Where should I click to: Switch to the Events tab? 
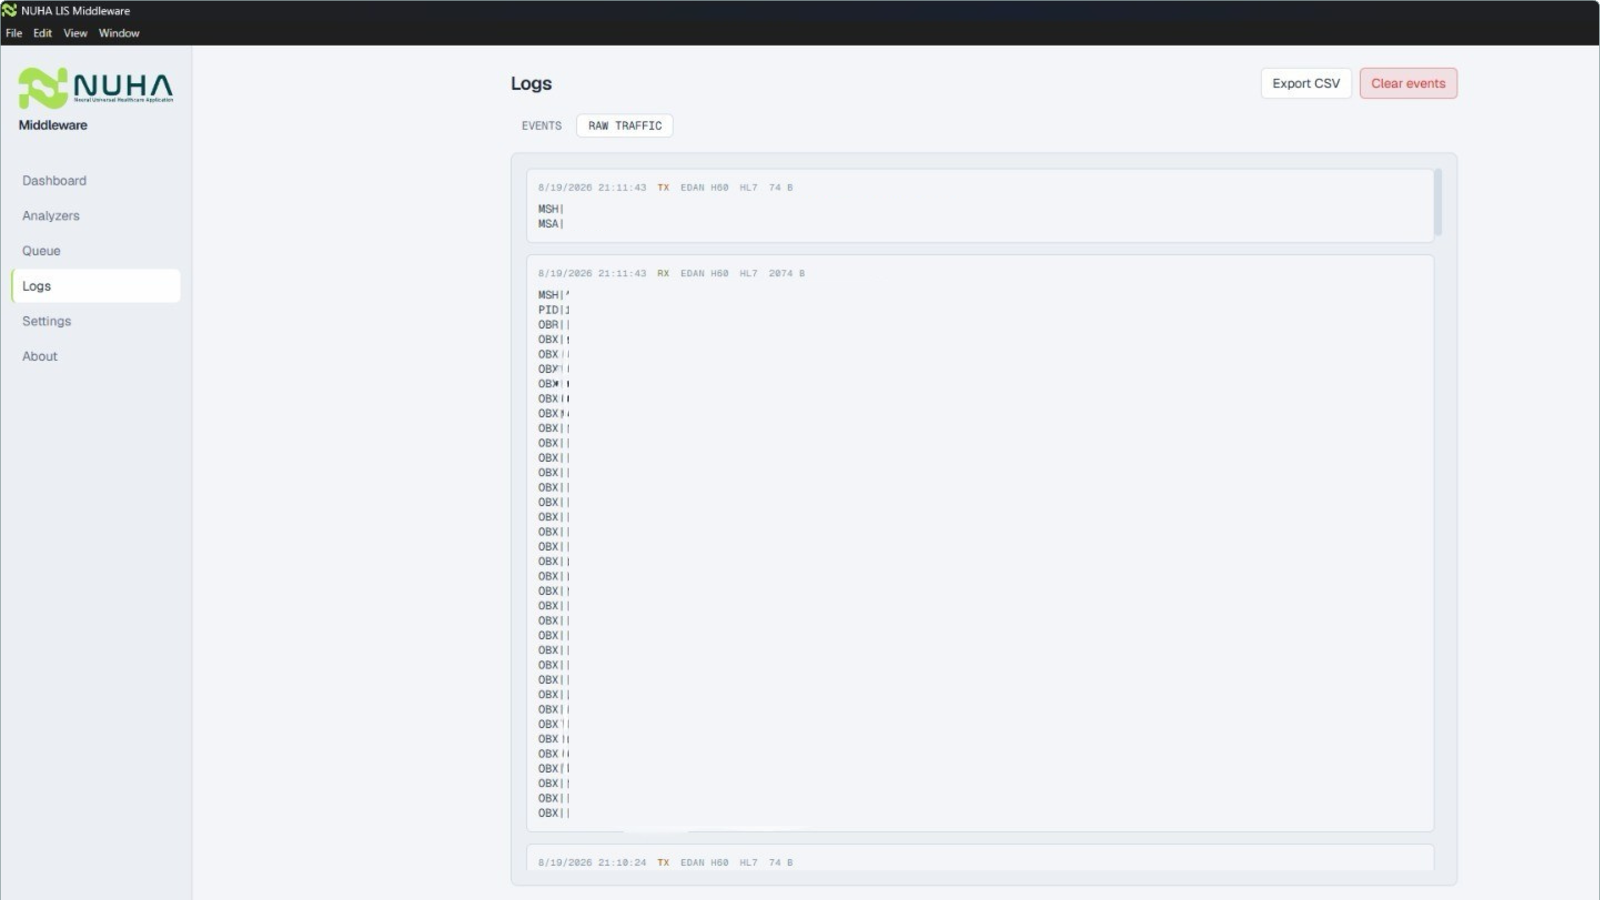point(541,126)
